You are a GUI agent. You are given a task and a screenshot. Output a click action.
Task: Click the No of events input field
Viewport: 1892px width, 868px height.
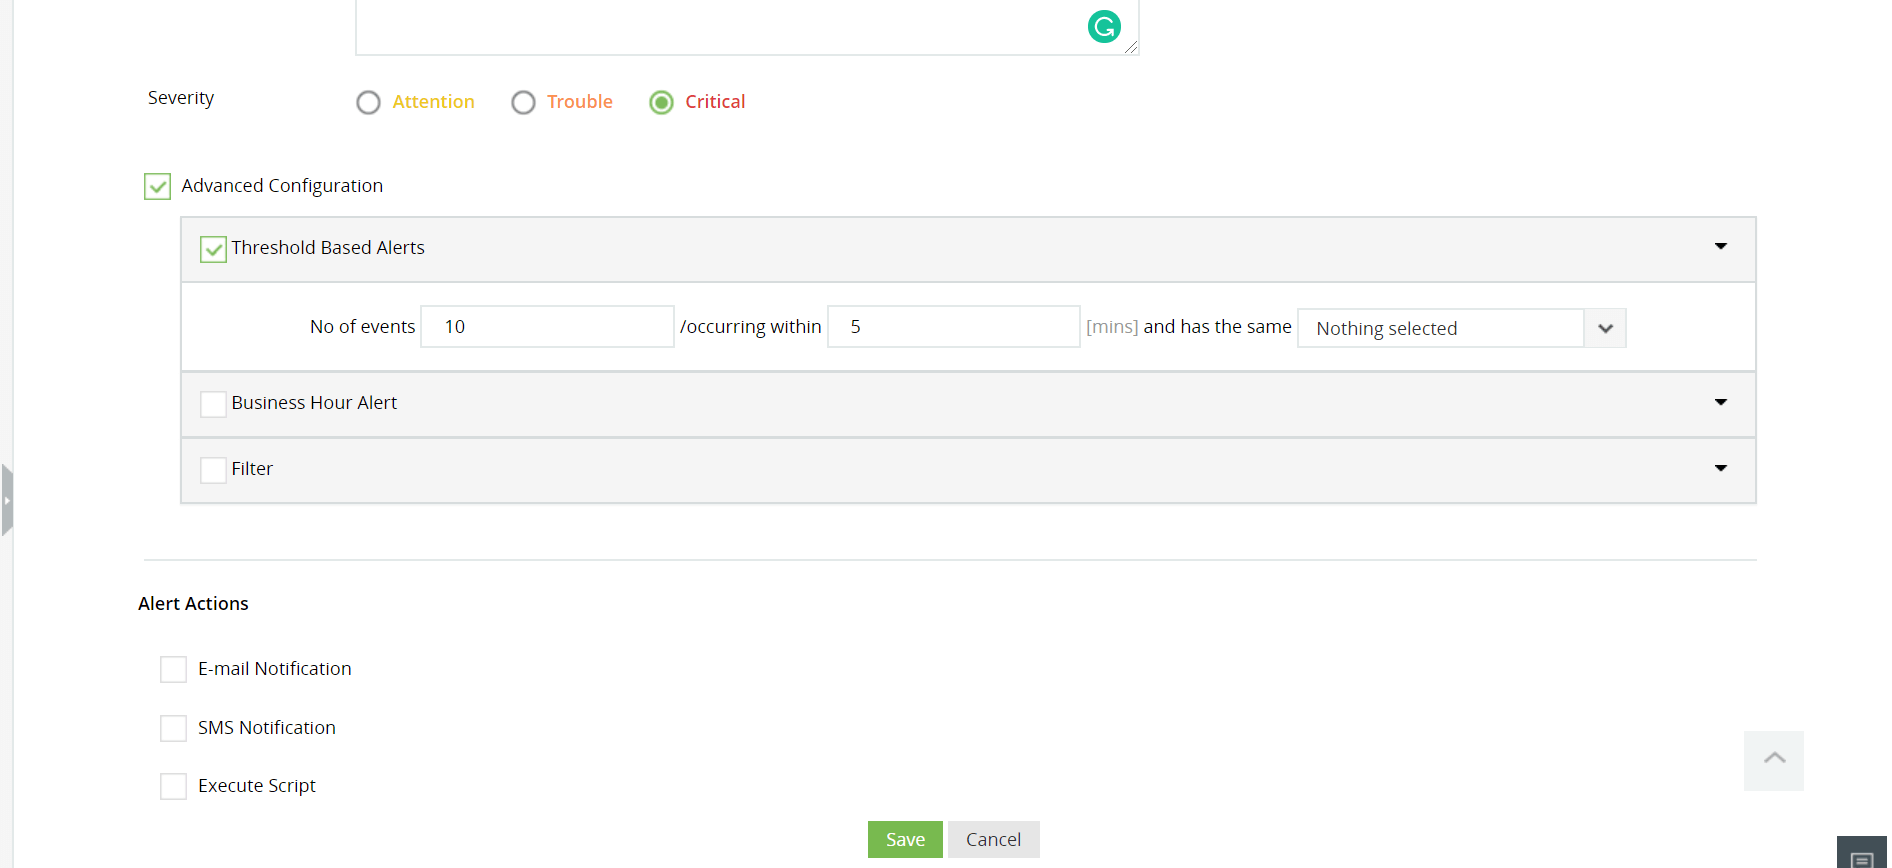pyautogui.click(x=547, y=327)
